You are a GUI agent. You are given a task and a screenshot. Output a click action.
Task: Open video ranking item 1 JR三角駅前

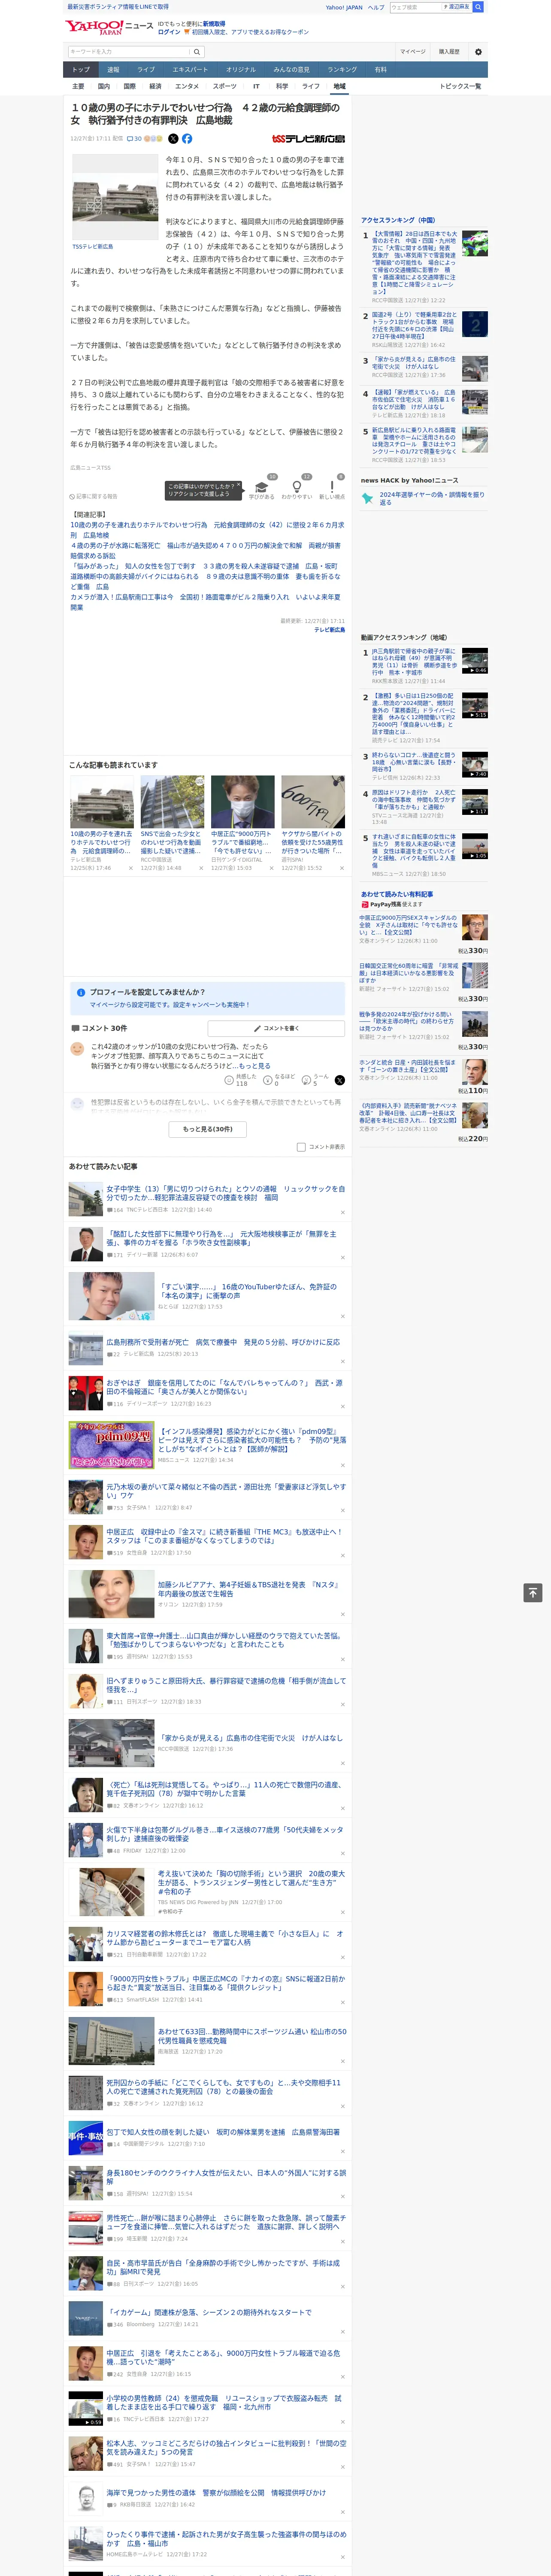pyautogui.click(x=415, y=661)
